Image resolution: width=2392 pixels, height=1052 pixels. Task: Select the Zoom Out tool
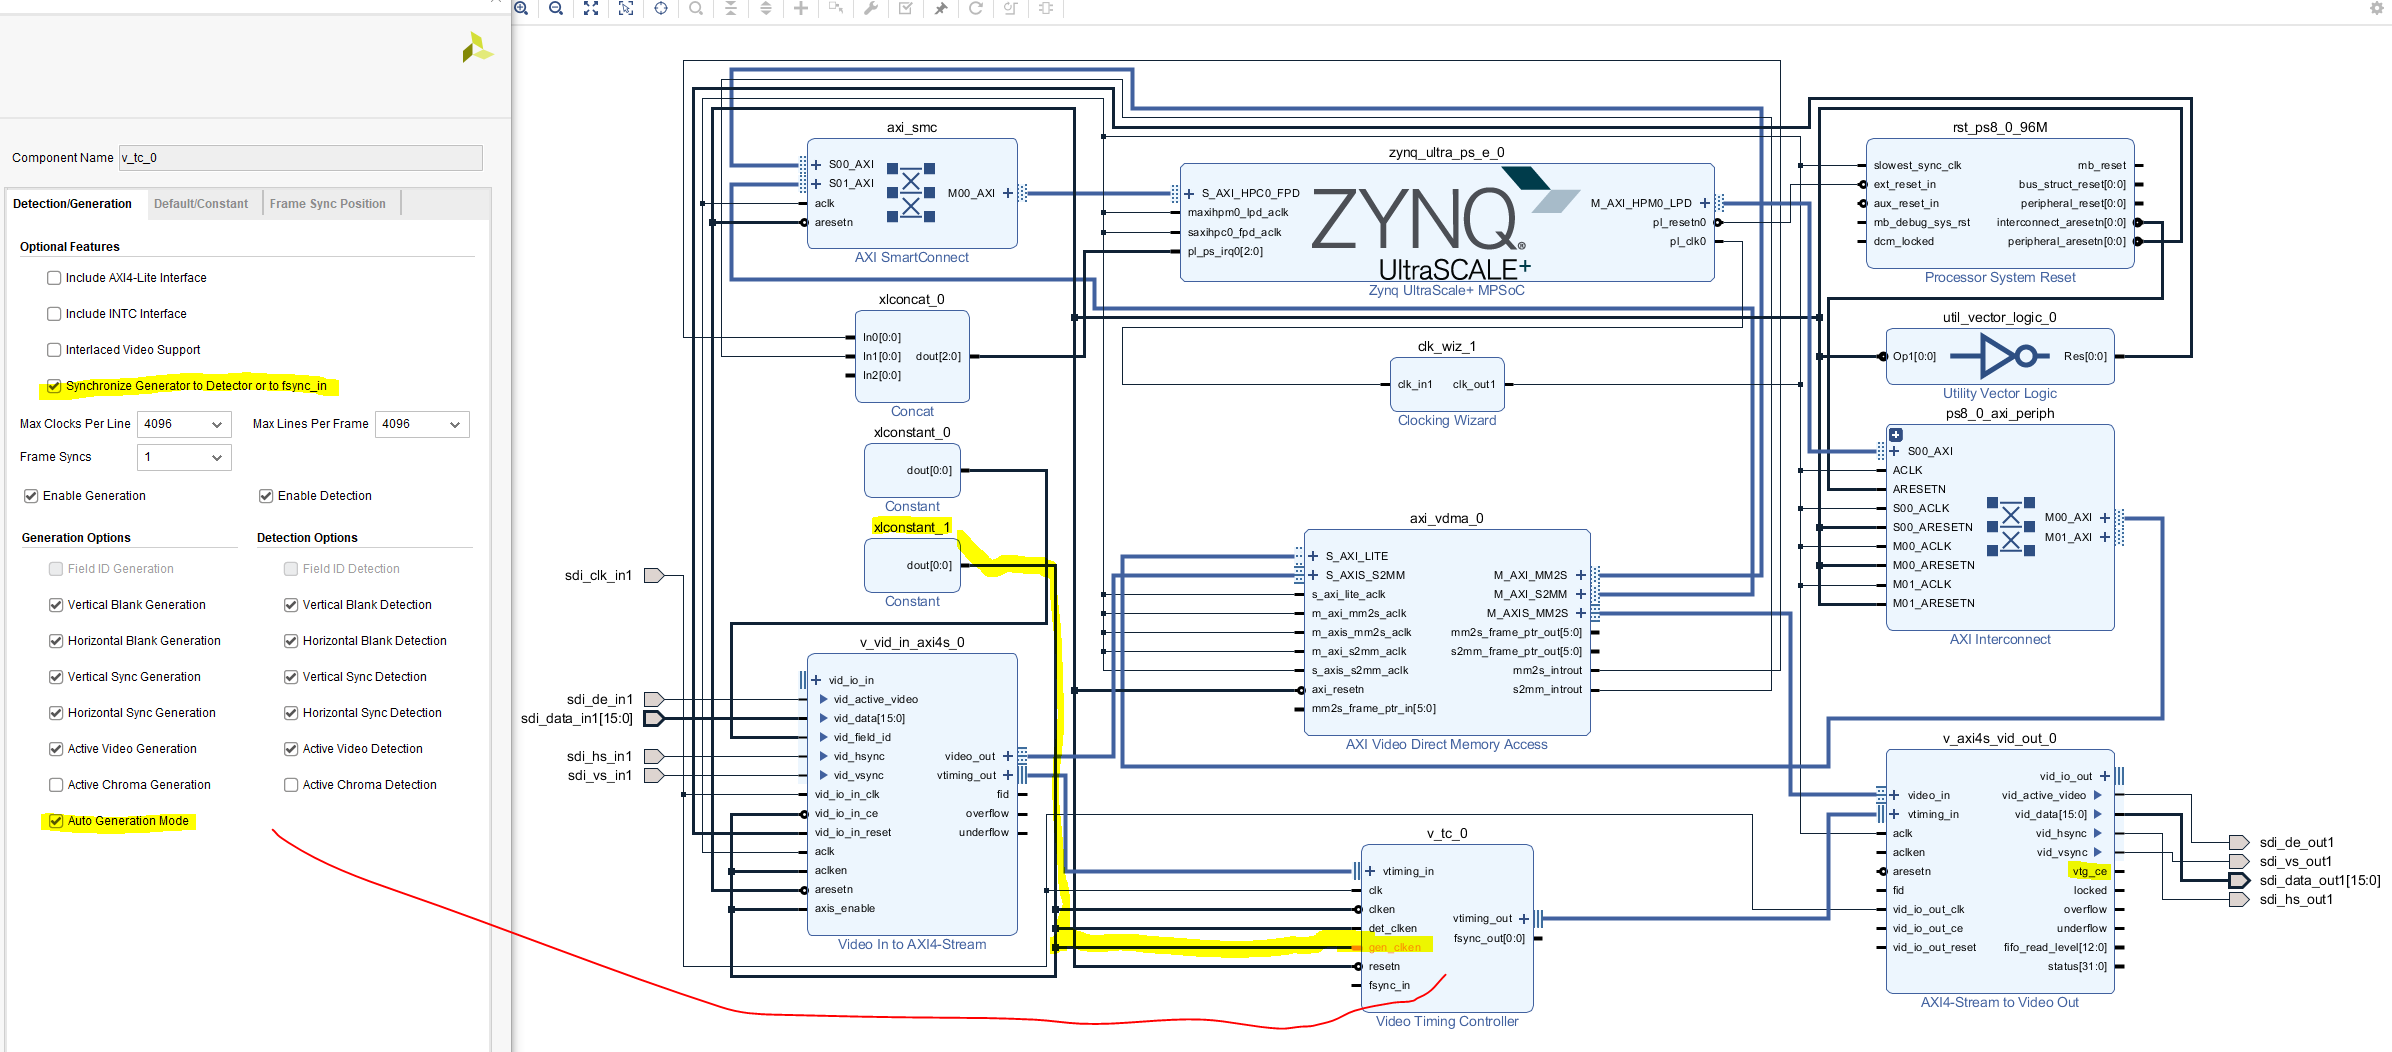557,9
